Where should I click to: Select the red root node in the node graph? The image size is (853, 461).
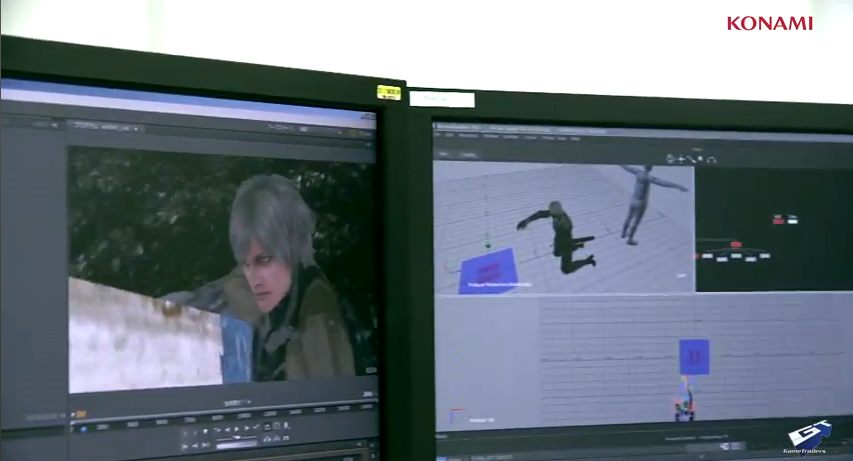pos(735,244)
